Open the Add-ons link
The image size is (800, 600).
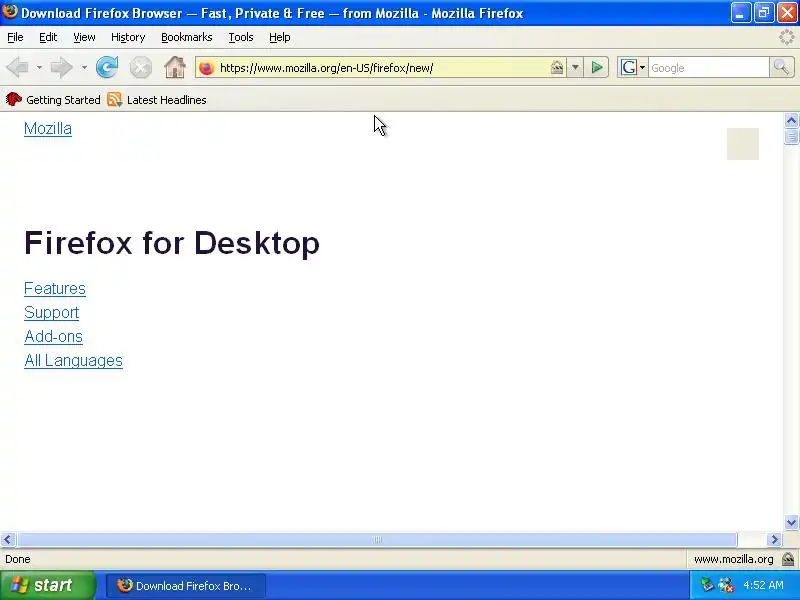(53, 336)
